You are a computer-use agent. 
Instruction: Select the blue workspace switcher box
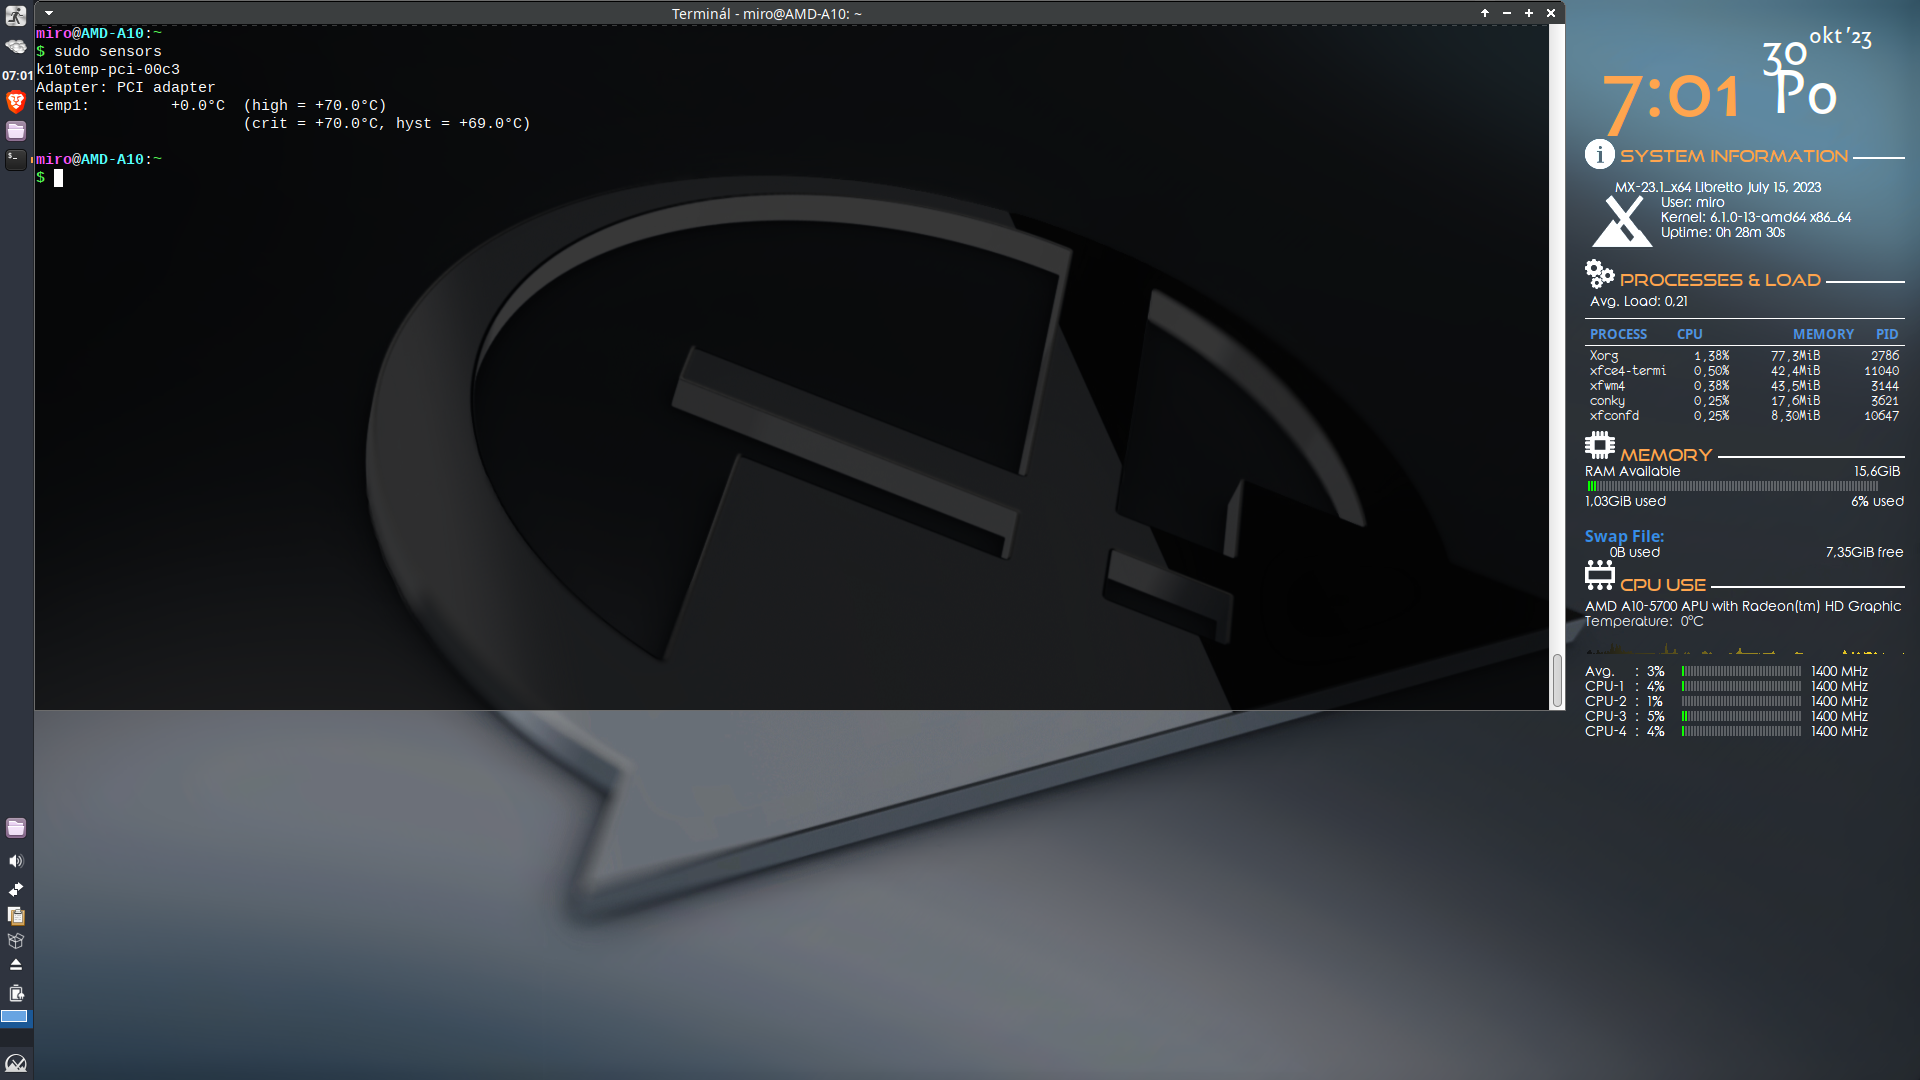(x=16, y=1017)
